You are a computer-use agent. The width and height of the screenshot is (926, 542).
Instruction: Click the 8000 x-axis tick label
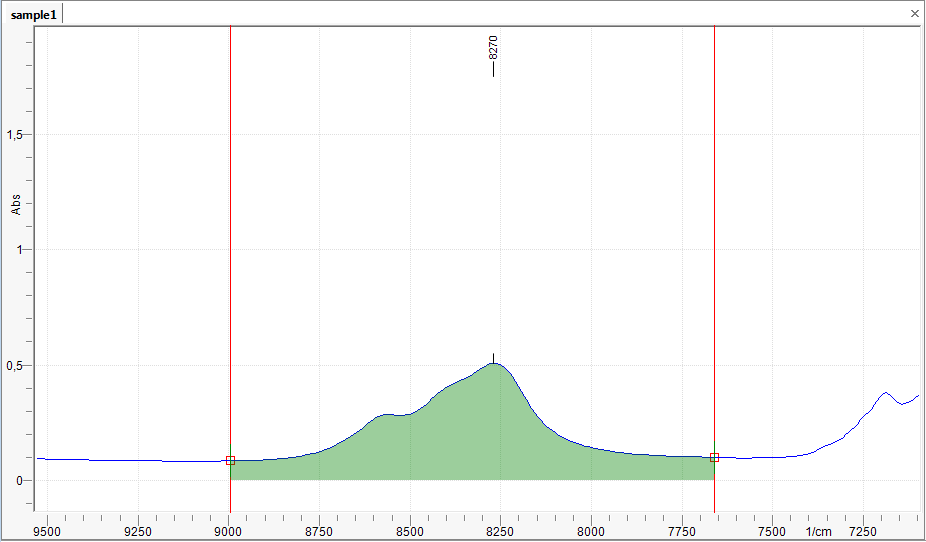(590, 531)
